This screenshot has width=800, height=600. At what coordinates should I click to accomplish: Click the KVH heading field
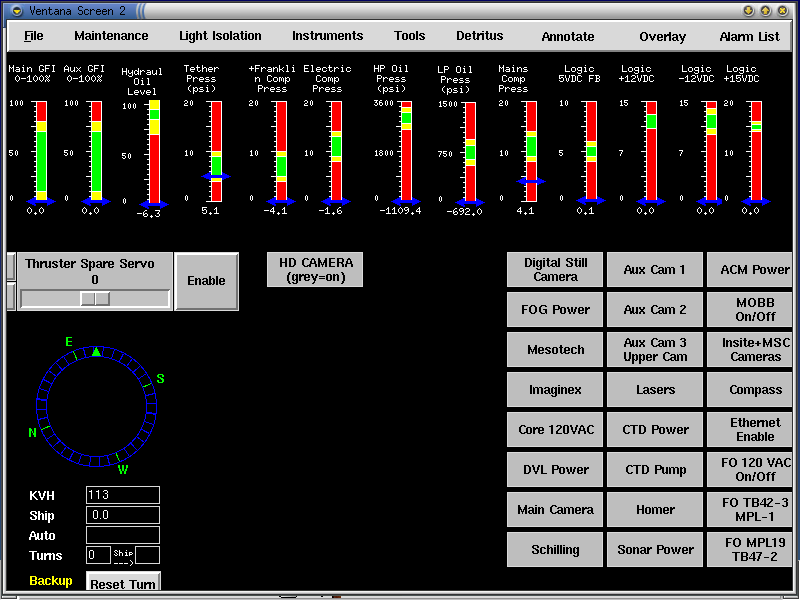[x=123, y=495]
